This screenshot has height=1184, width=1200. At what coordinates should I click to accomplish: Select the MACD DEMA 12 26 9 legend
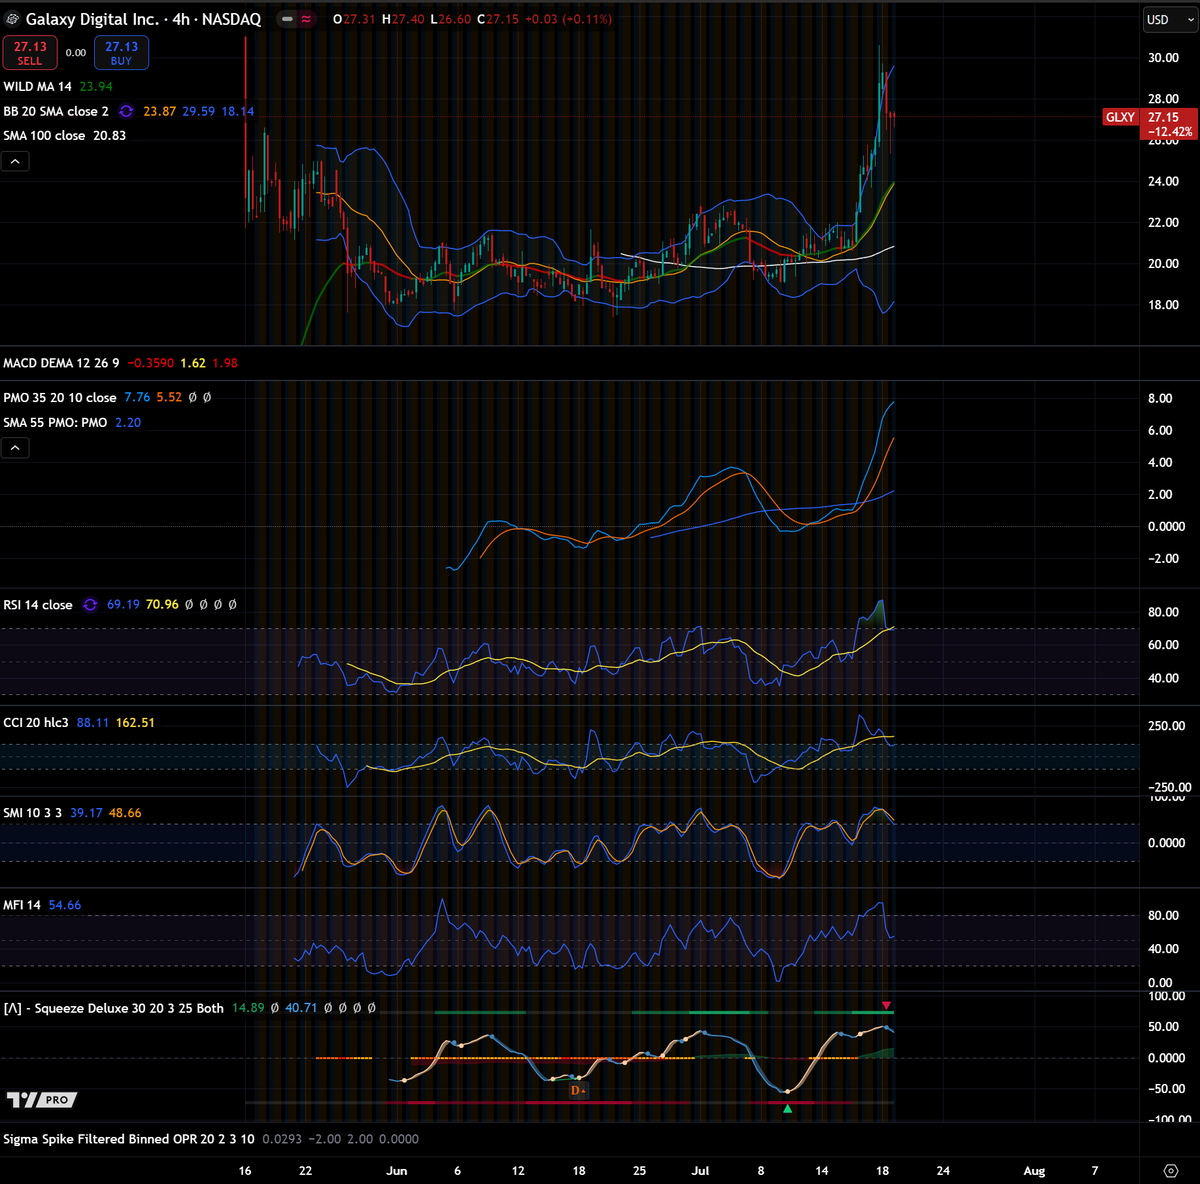click(x=61, y=363)
